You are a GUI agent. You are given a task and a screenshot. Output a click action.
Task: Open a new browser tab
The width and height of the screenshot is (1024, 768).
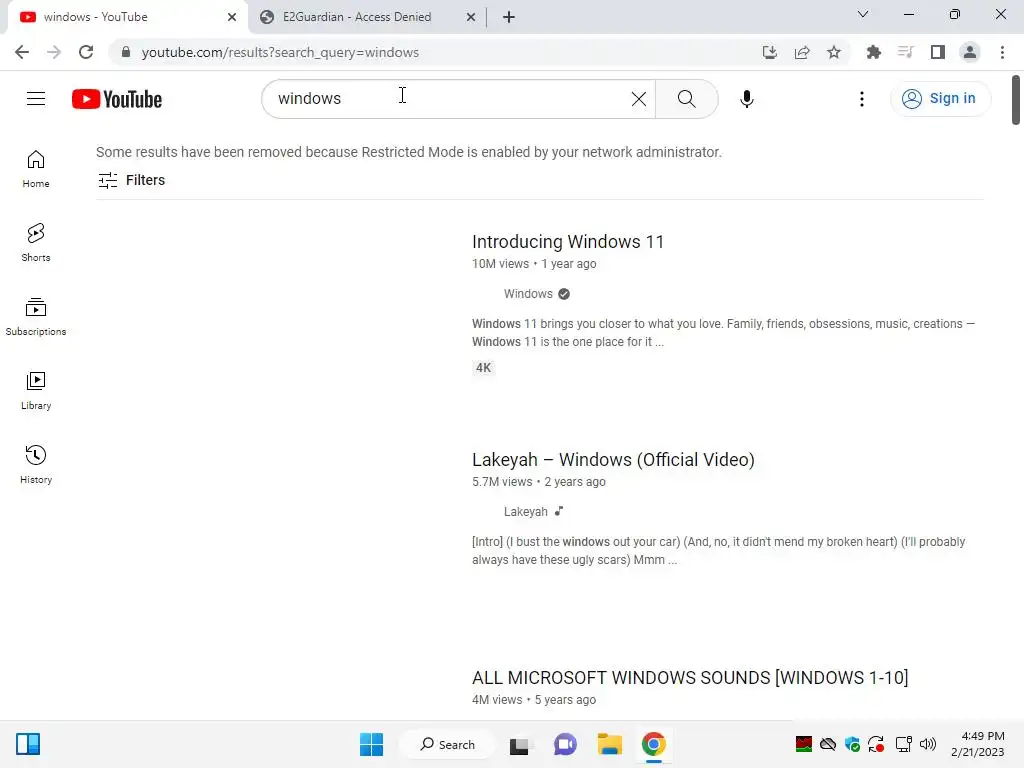[x=509, y=17]
